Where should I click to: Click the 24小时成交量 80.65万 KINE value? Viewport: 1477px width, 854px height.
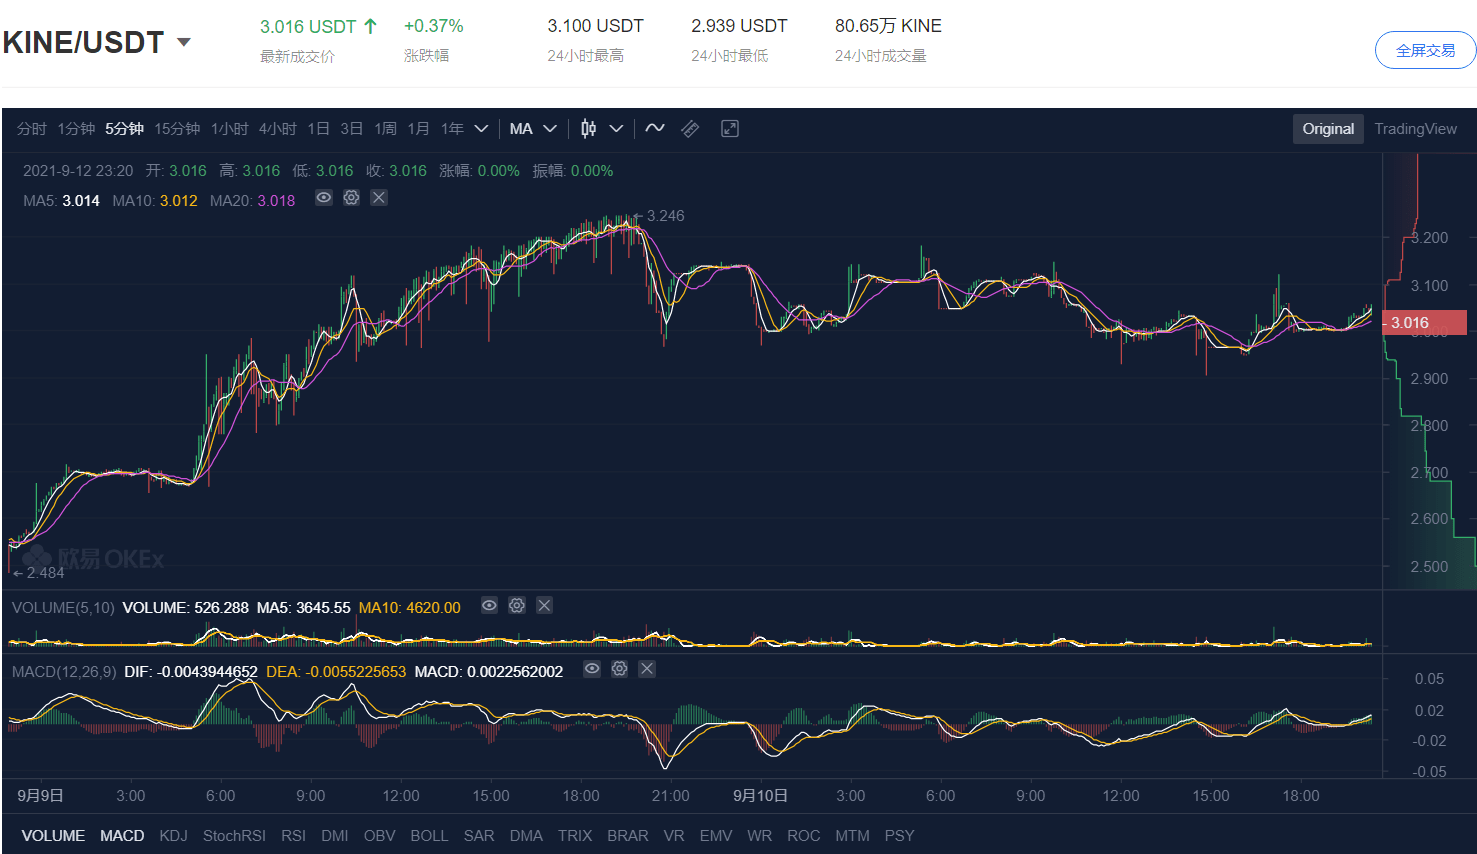click(x=888, y=26)
